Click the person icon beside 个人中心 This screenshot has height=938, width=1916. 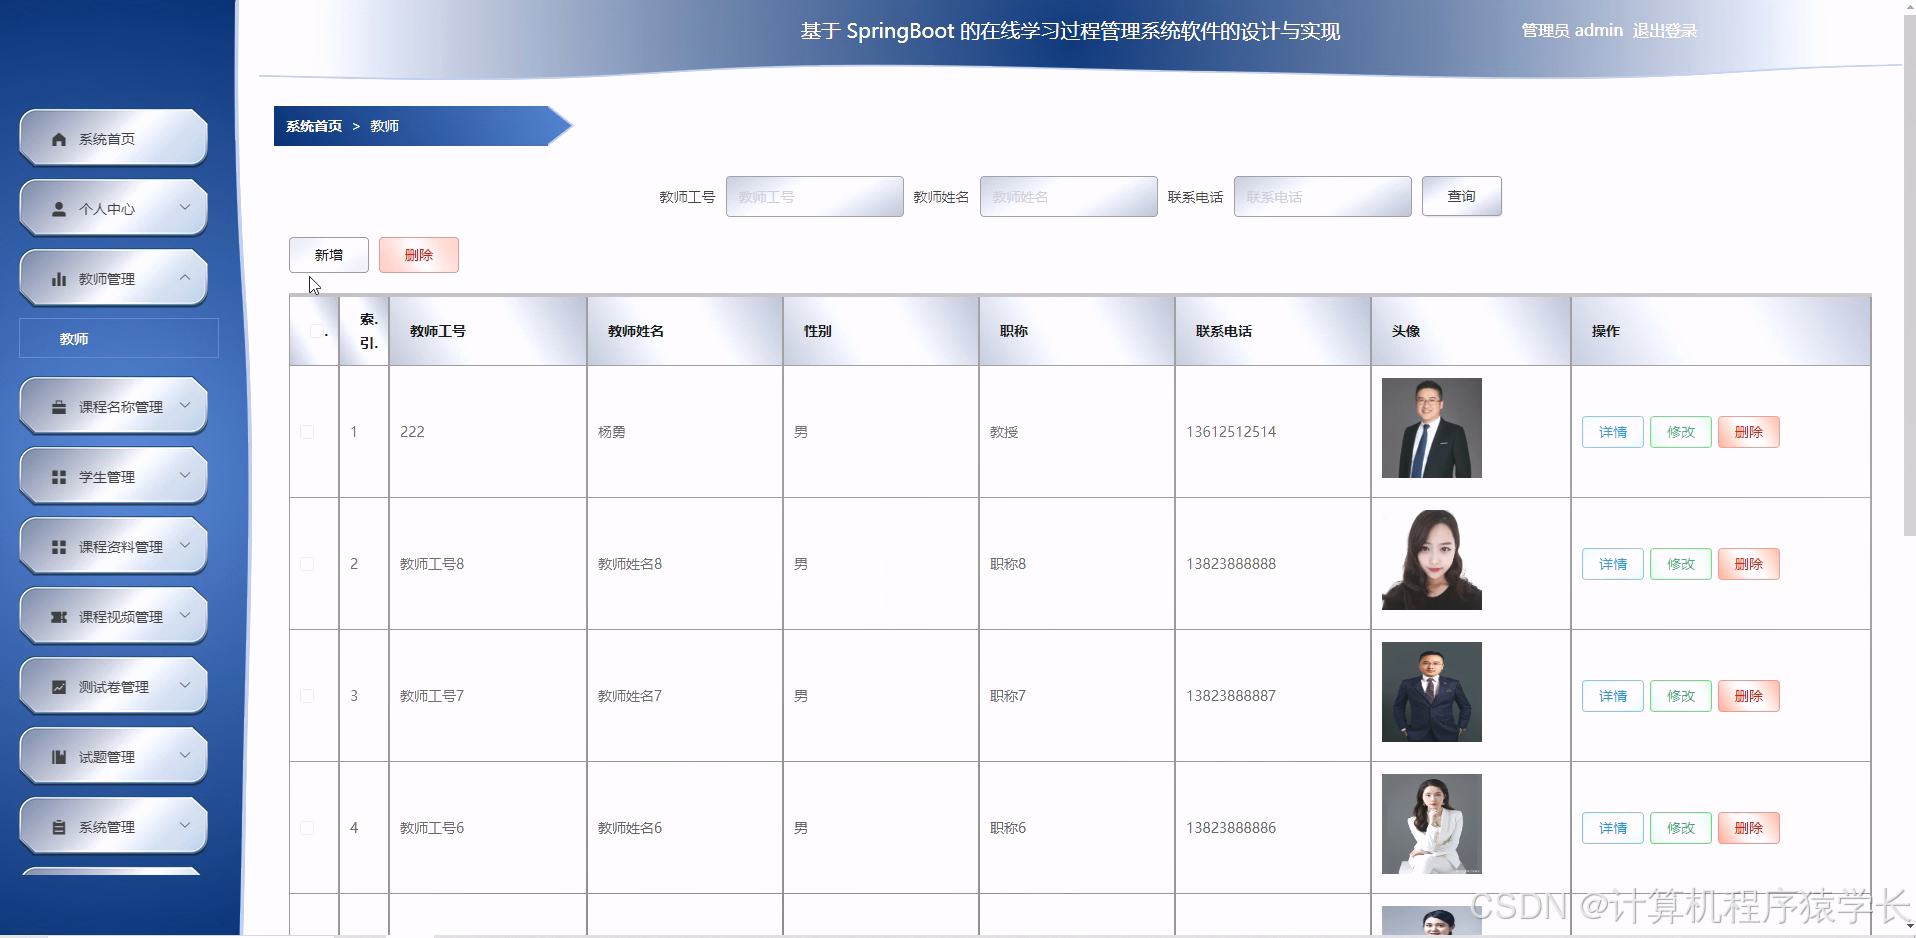(x=59, y=210)
